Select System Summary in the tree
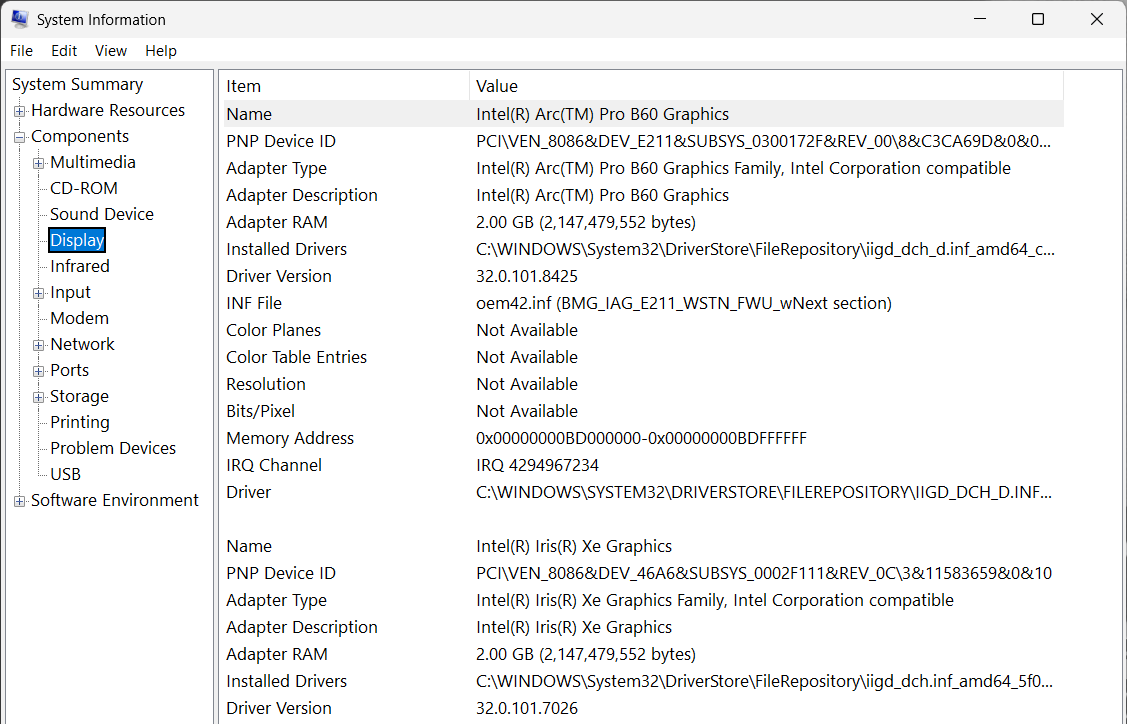Image resolution: width=1127 pixels, height=724 pixels. [x=78, y=85]
